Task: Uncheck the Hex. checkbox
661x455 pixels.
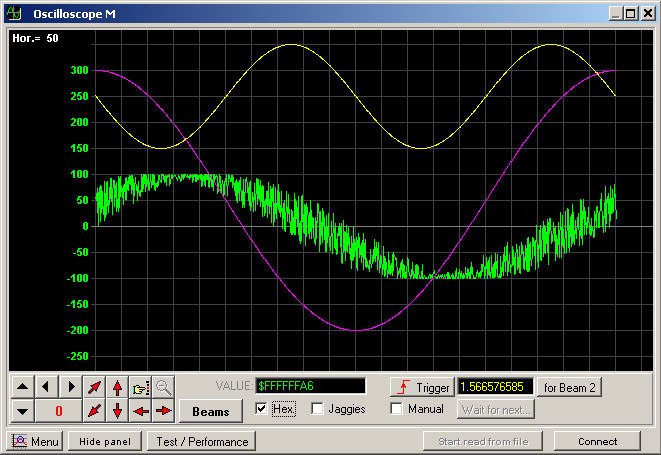Action: click(262, 409)
